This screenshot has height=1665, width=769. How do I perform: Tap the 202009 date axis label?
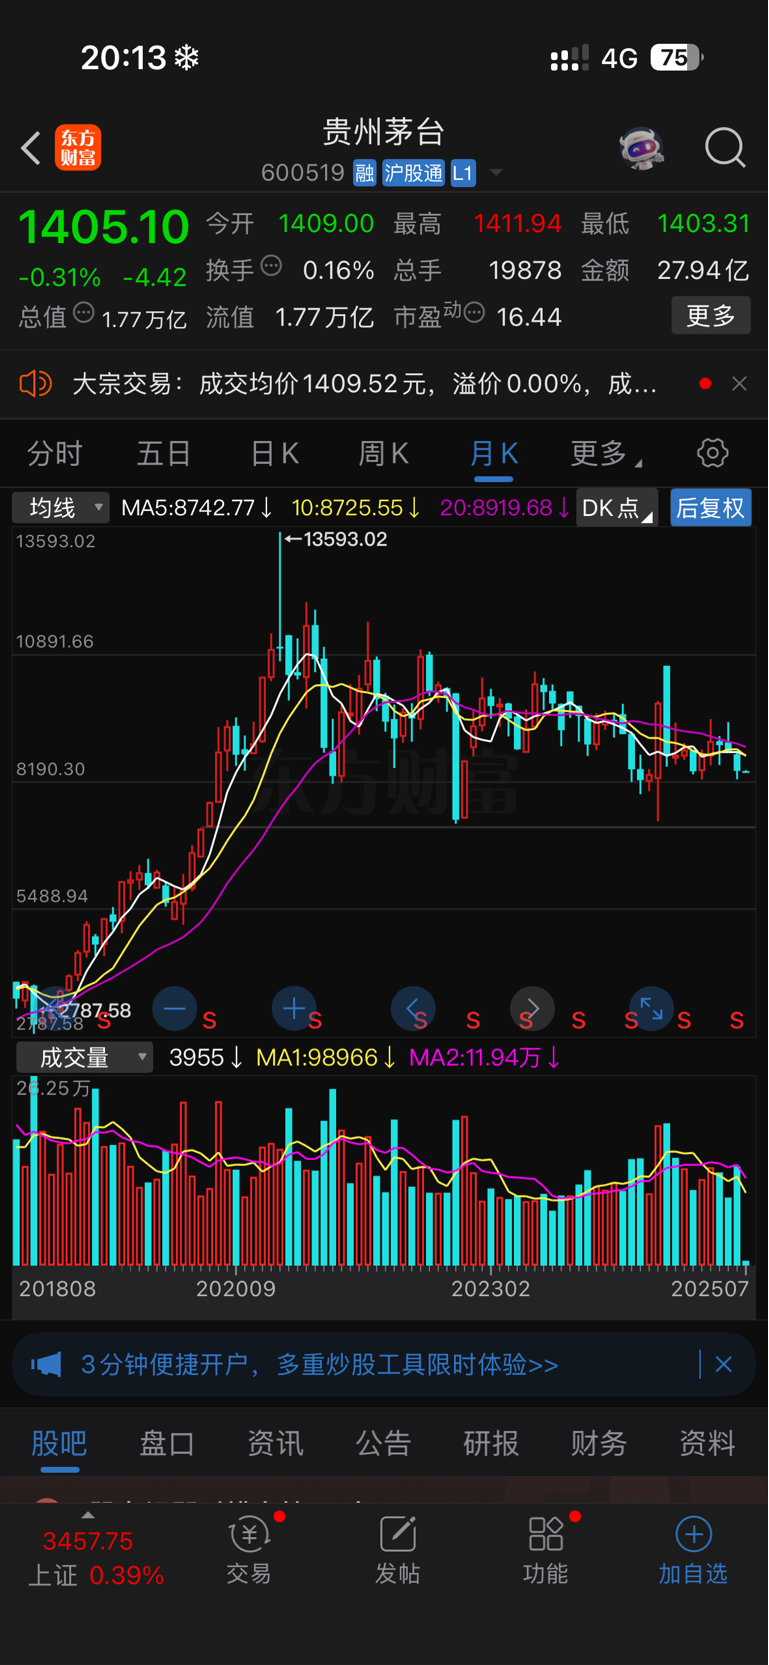coord(236,1289)
